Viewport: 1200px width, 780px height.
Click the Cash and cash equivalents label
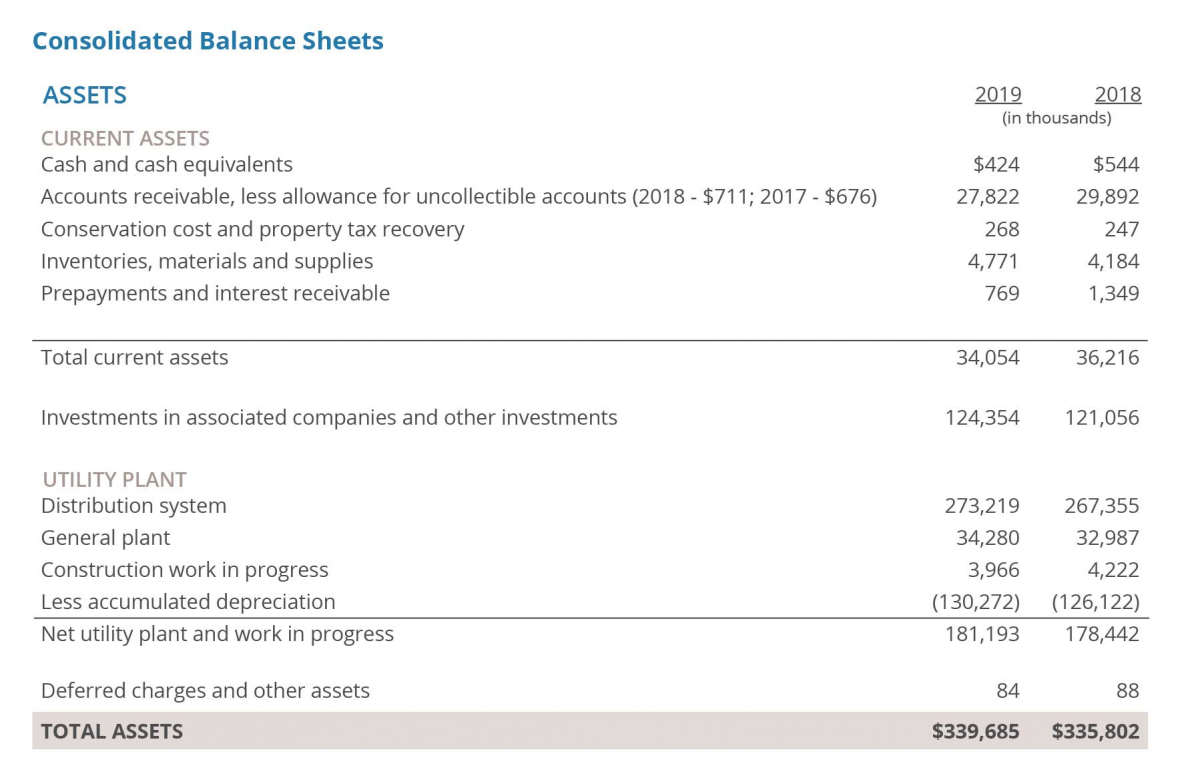[167, 164]
